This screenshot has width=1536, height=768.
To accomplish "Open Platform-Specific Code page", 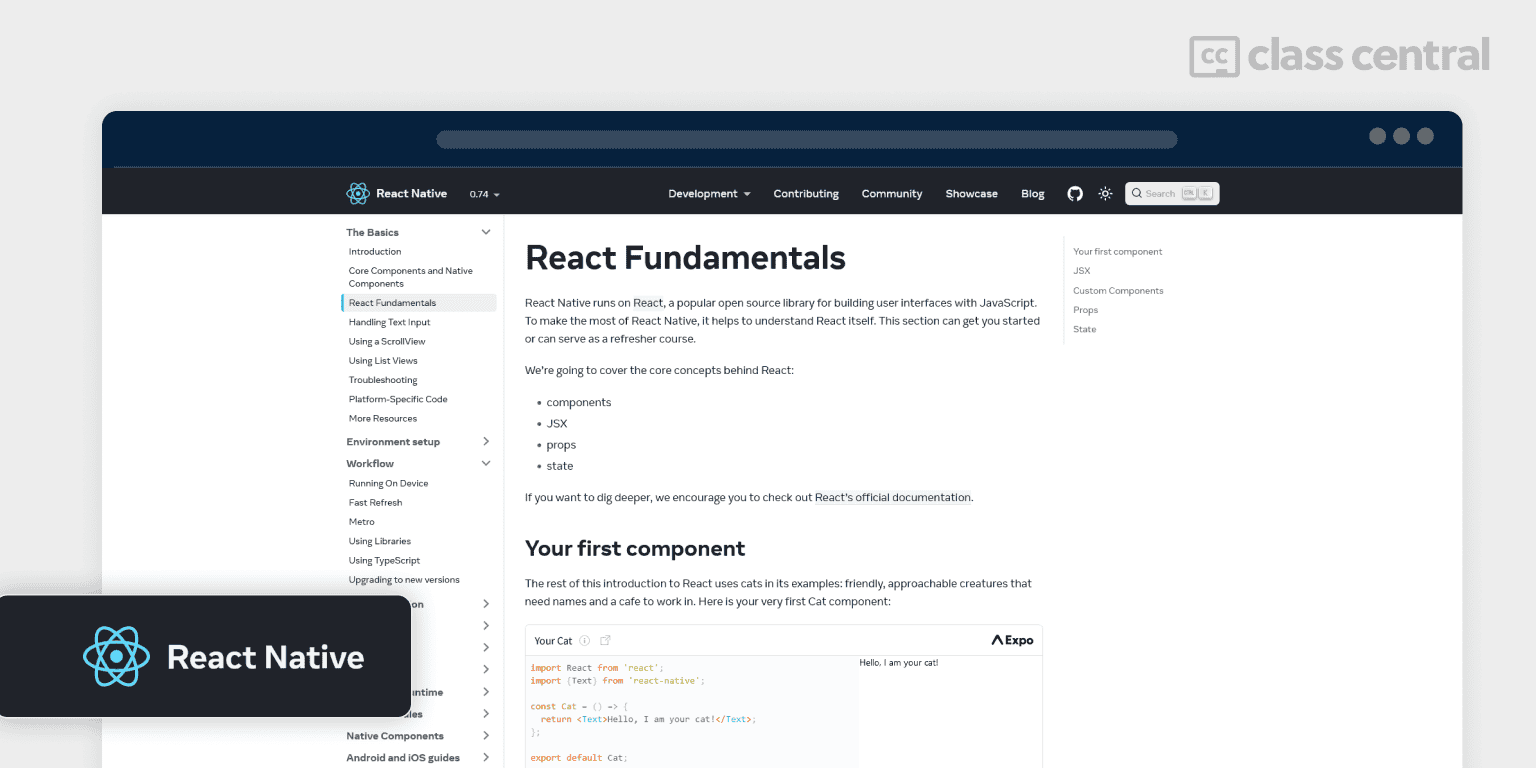I will [398, 399].
